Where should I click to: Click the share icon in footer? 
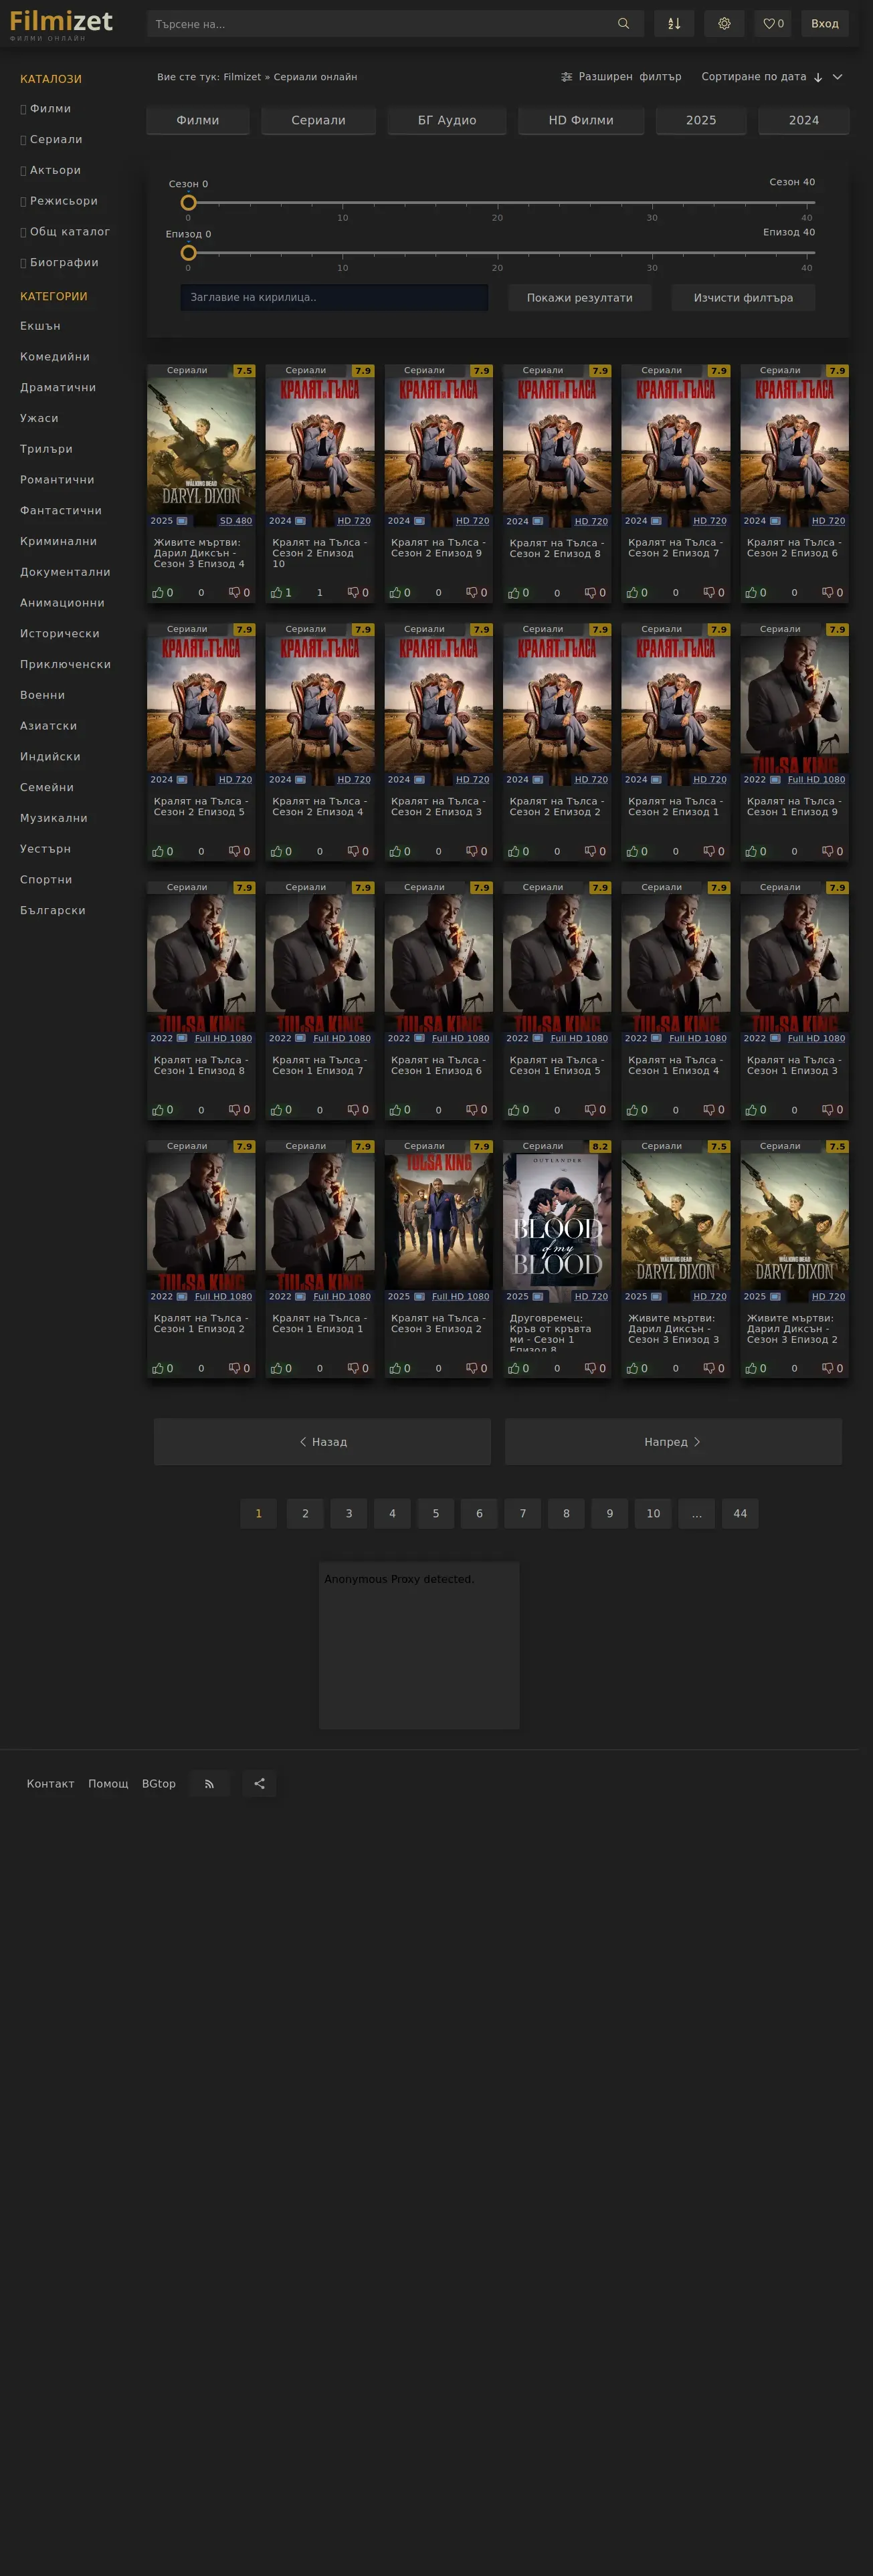pyautogui.click(x=259, y=1783)
